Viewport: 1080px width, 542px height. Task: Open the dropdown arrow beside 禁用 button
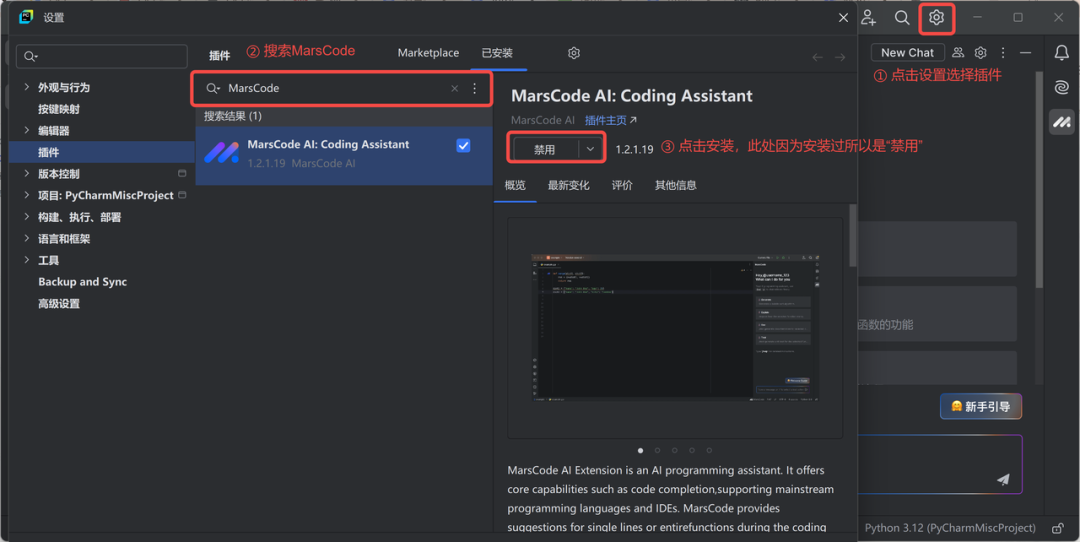click(590, 149)
